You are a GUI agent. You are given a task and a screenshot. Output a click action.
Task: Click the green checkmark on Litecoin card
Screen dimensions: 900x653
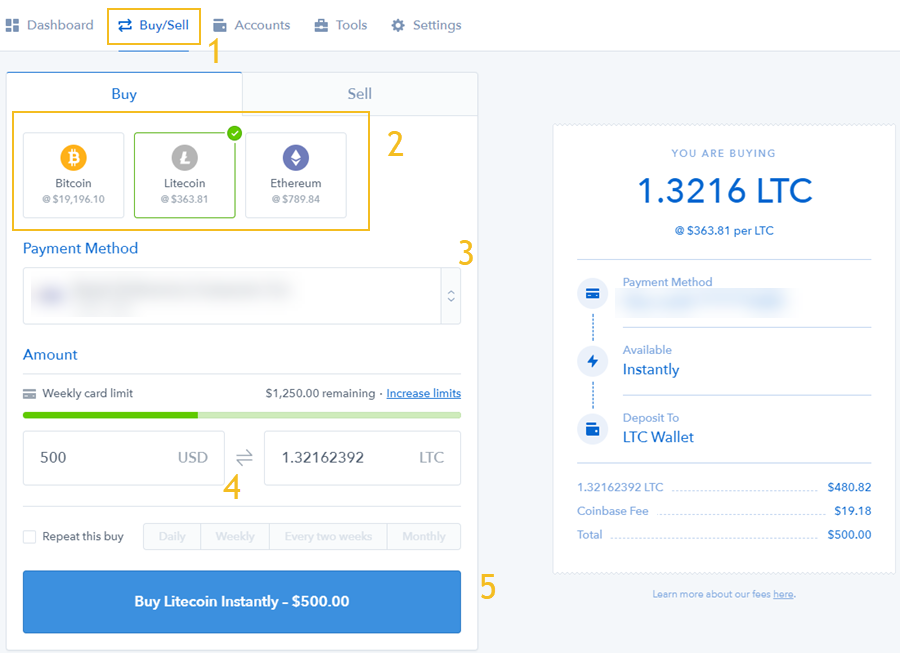coord(234,133)
